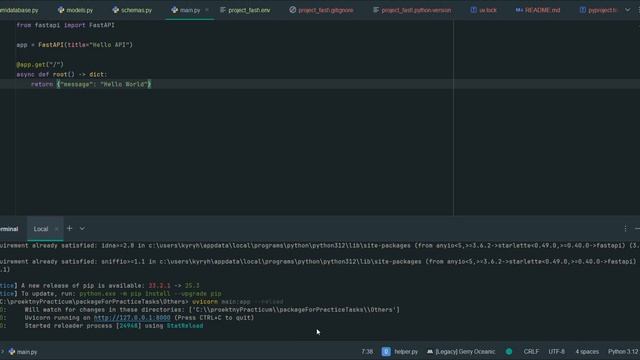Close the main.py editor tab
The height and width of the screenshot is (360, 640).
(207, 10)
